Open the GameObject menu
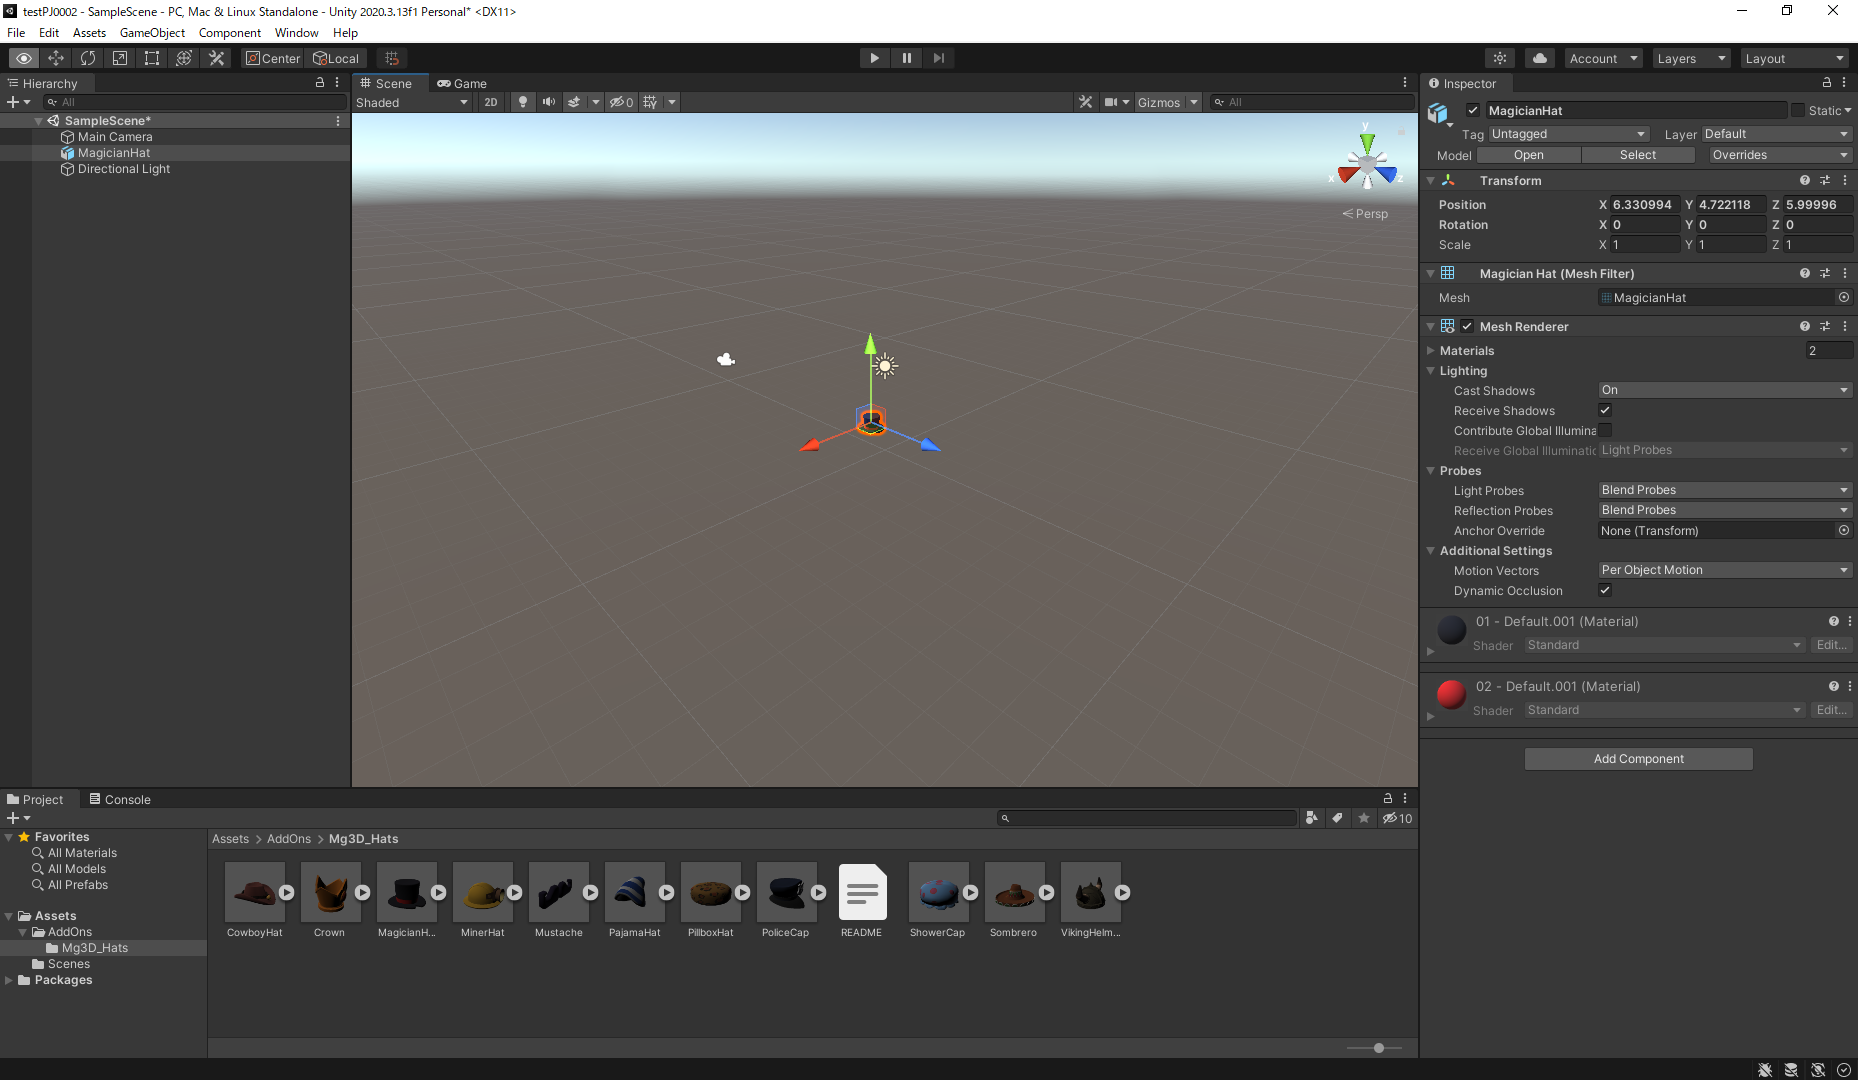Image resolution: width=1858 pixels, height=1080 pixels. point(152,33)
